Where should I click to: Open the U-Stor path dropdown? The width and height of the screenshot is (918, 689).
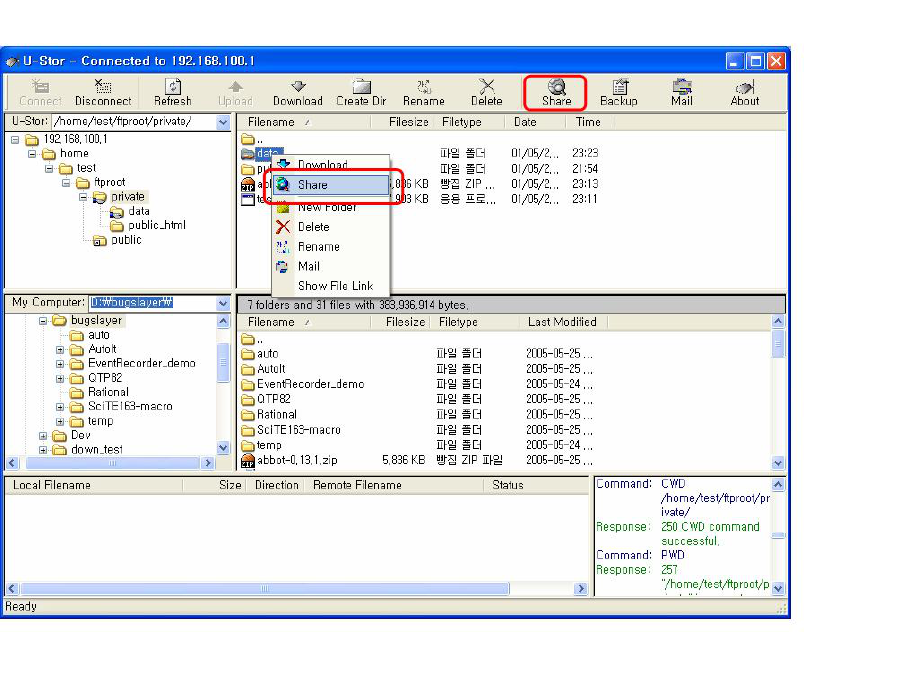pyautogui.click(x=223, y=122)
